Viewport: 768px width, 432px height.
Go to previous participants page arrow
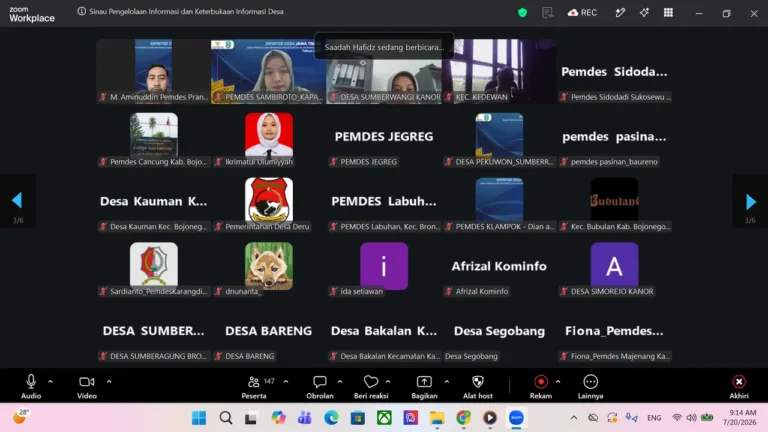[x=17, y=200]
